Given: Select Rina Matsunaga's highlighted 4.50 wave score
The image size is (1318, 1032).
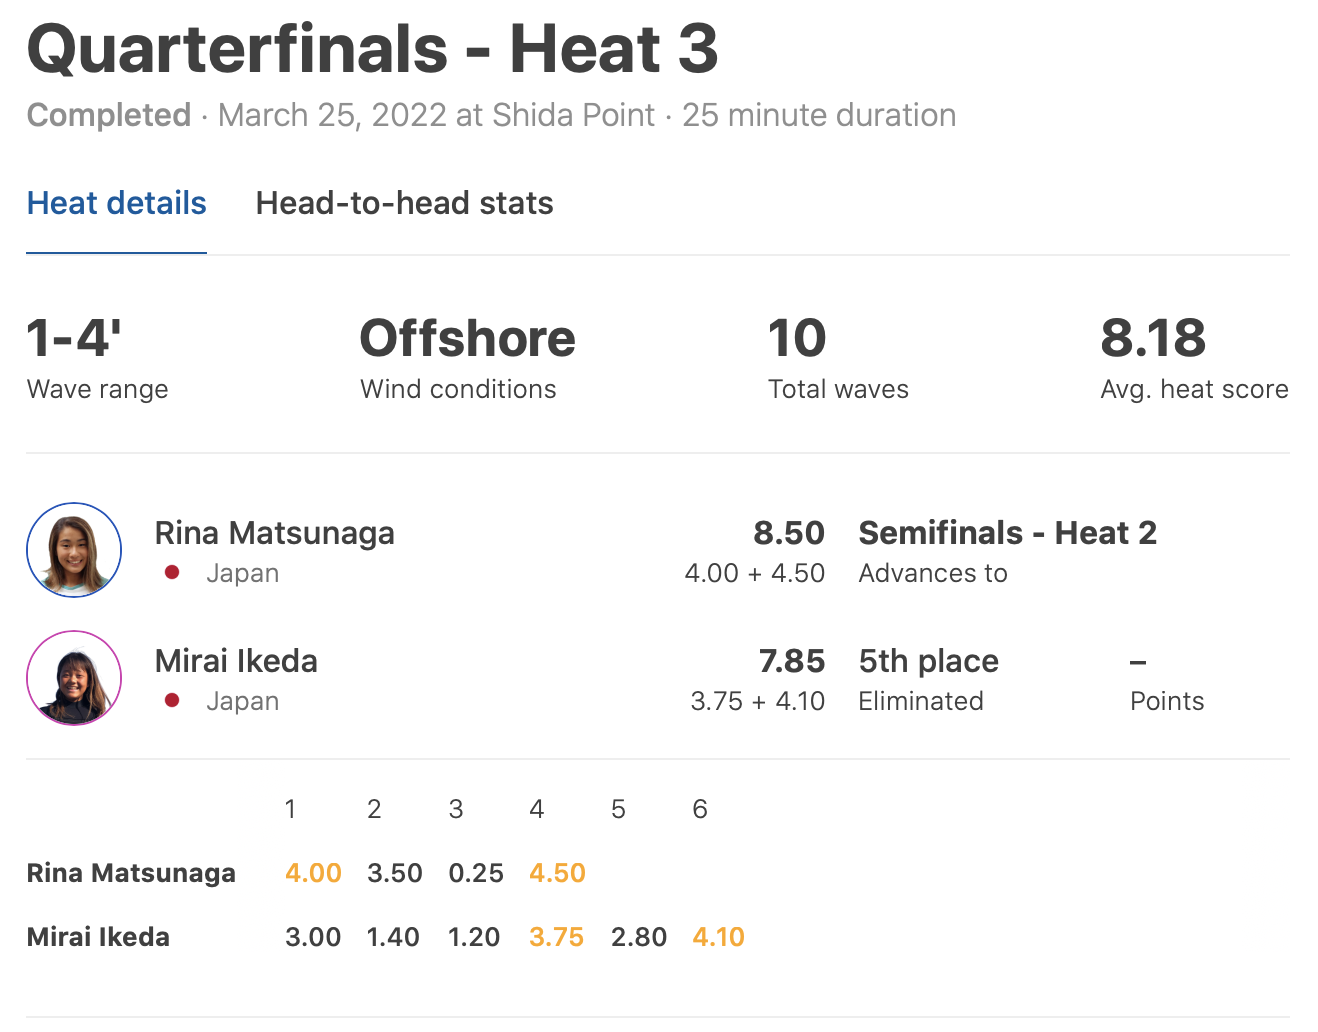Looking at the screenshot, I should click(x=557, y=873).
